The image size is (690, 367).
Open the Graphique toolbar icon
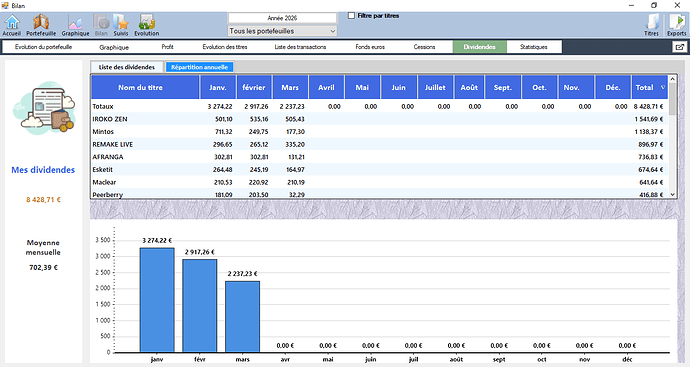(x=75, y=25)
